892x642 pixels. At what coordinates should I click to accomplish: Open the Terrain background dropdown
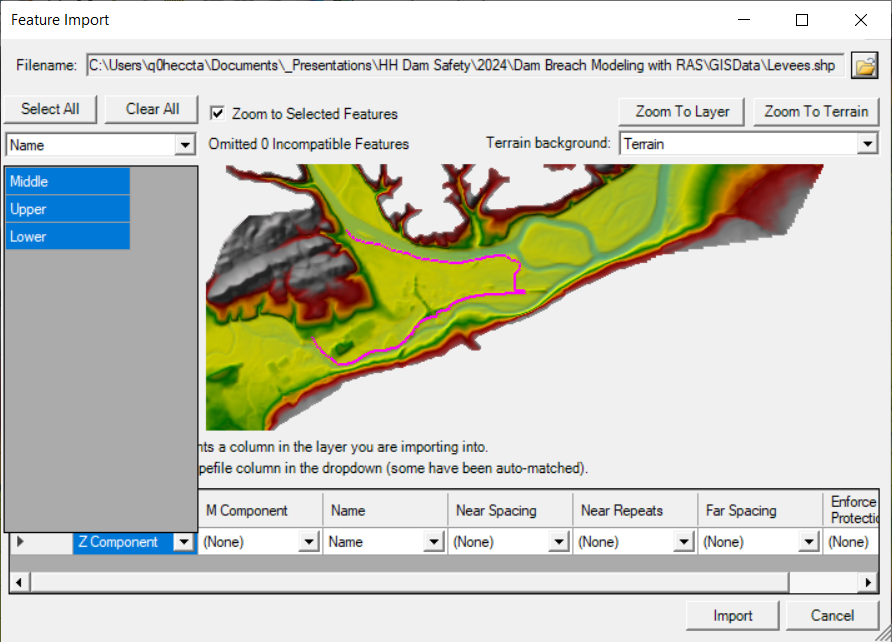(867, 144)
